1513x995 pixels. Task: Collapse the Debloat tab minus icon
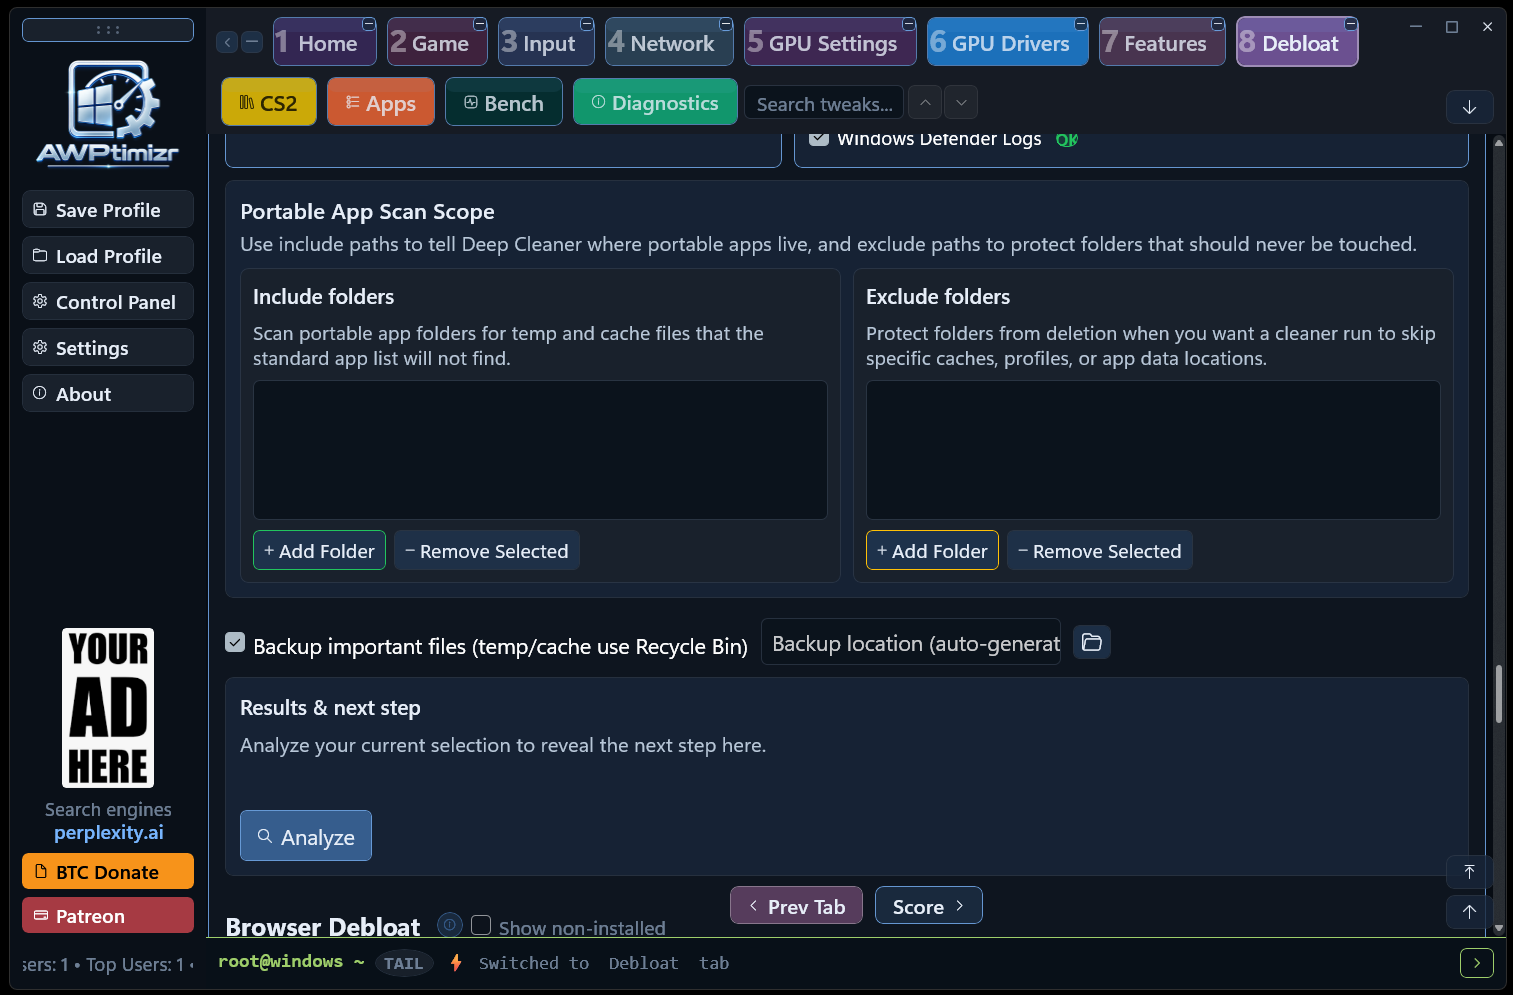[1351, 24]
